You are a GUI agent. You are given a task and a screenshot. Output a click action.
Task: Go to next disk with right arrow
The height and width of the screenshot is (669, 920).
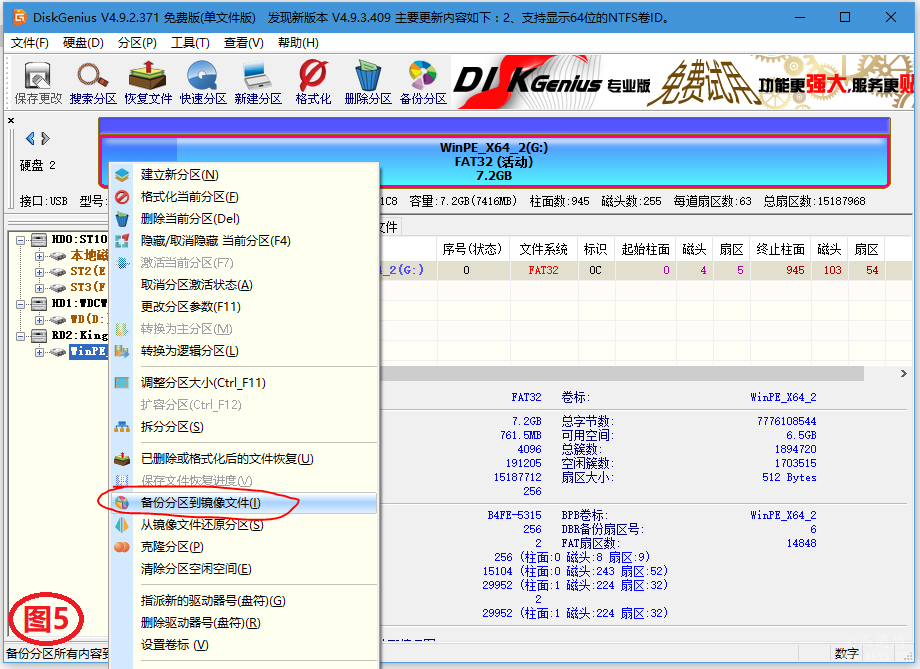point(46,138)
